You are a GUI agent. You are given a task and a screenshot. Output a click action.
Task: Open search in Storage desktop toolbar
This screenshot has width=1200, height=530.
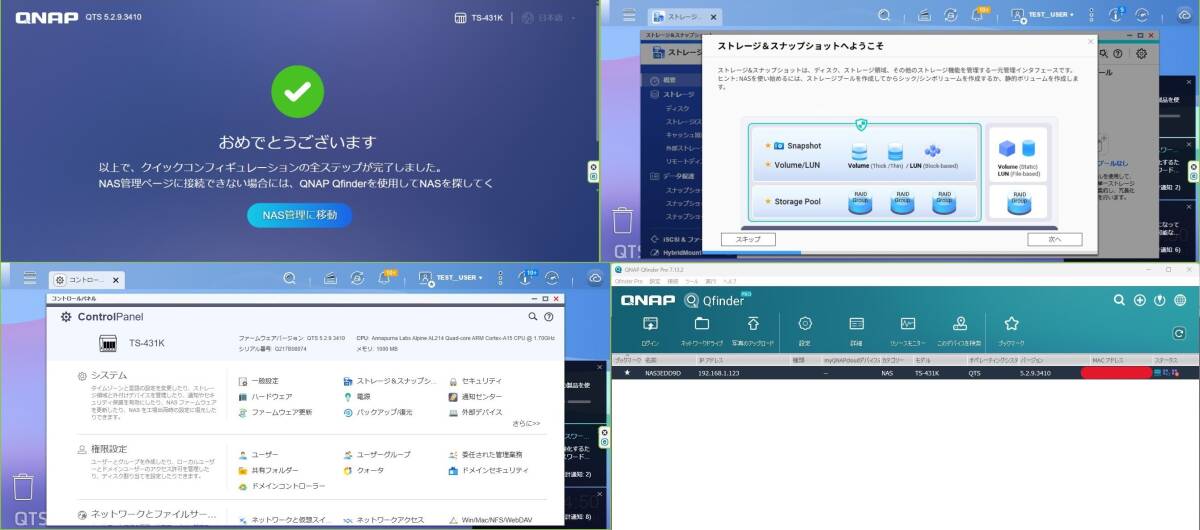click(x=884, y=15)
